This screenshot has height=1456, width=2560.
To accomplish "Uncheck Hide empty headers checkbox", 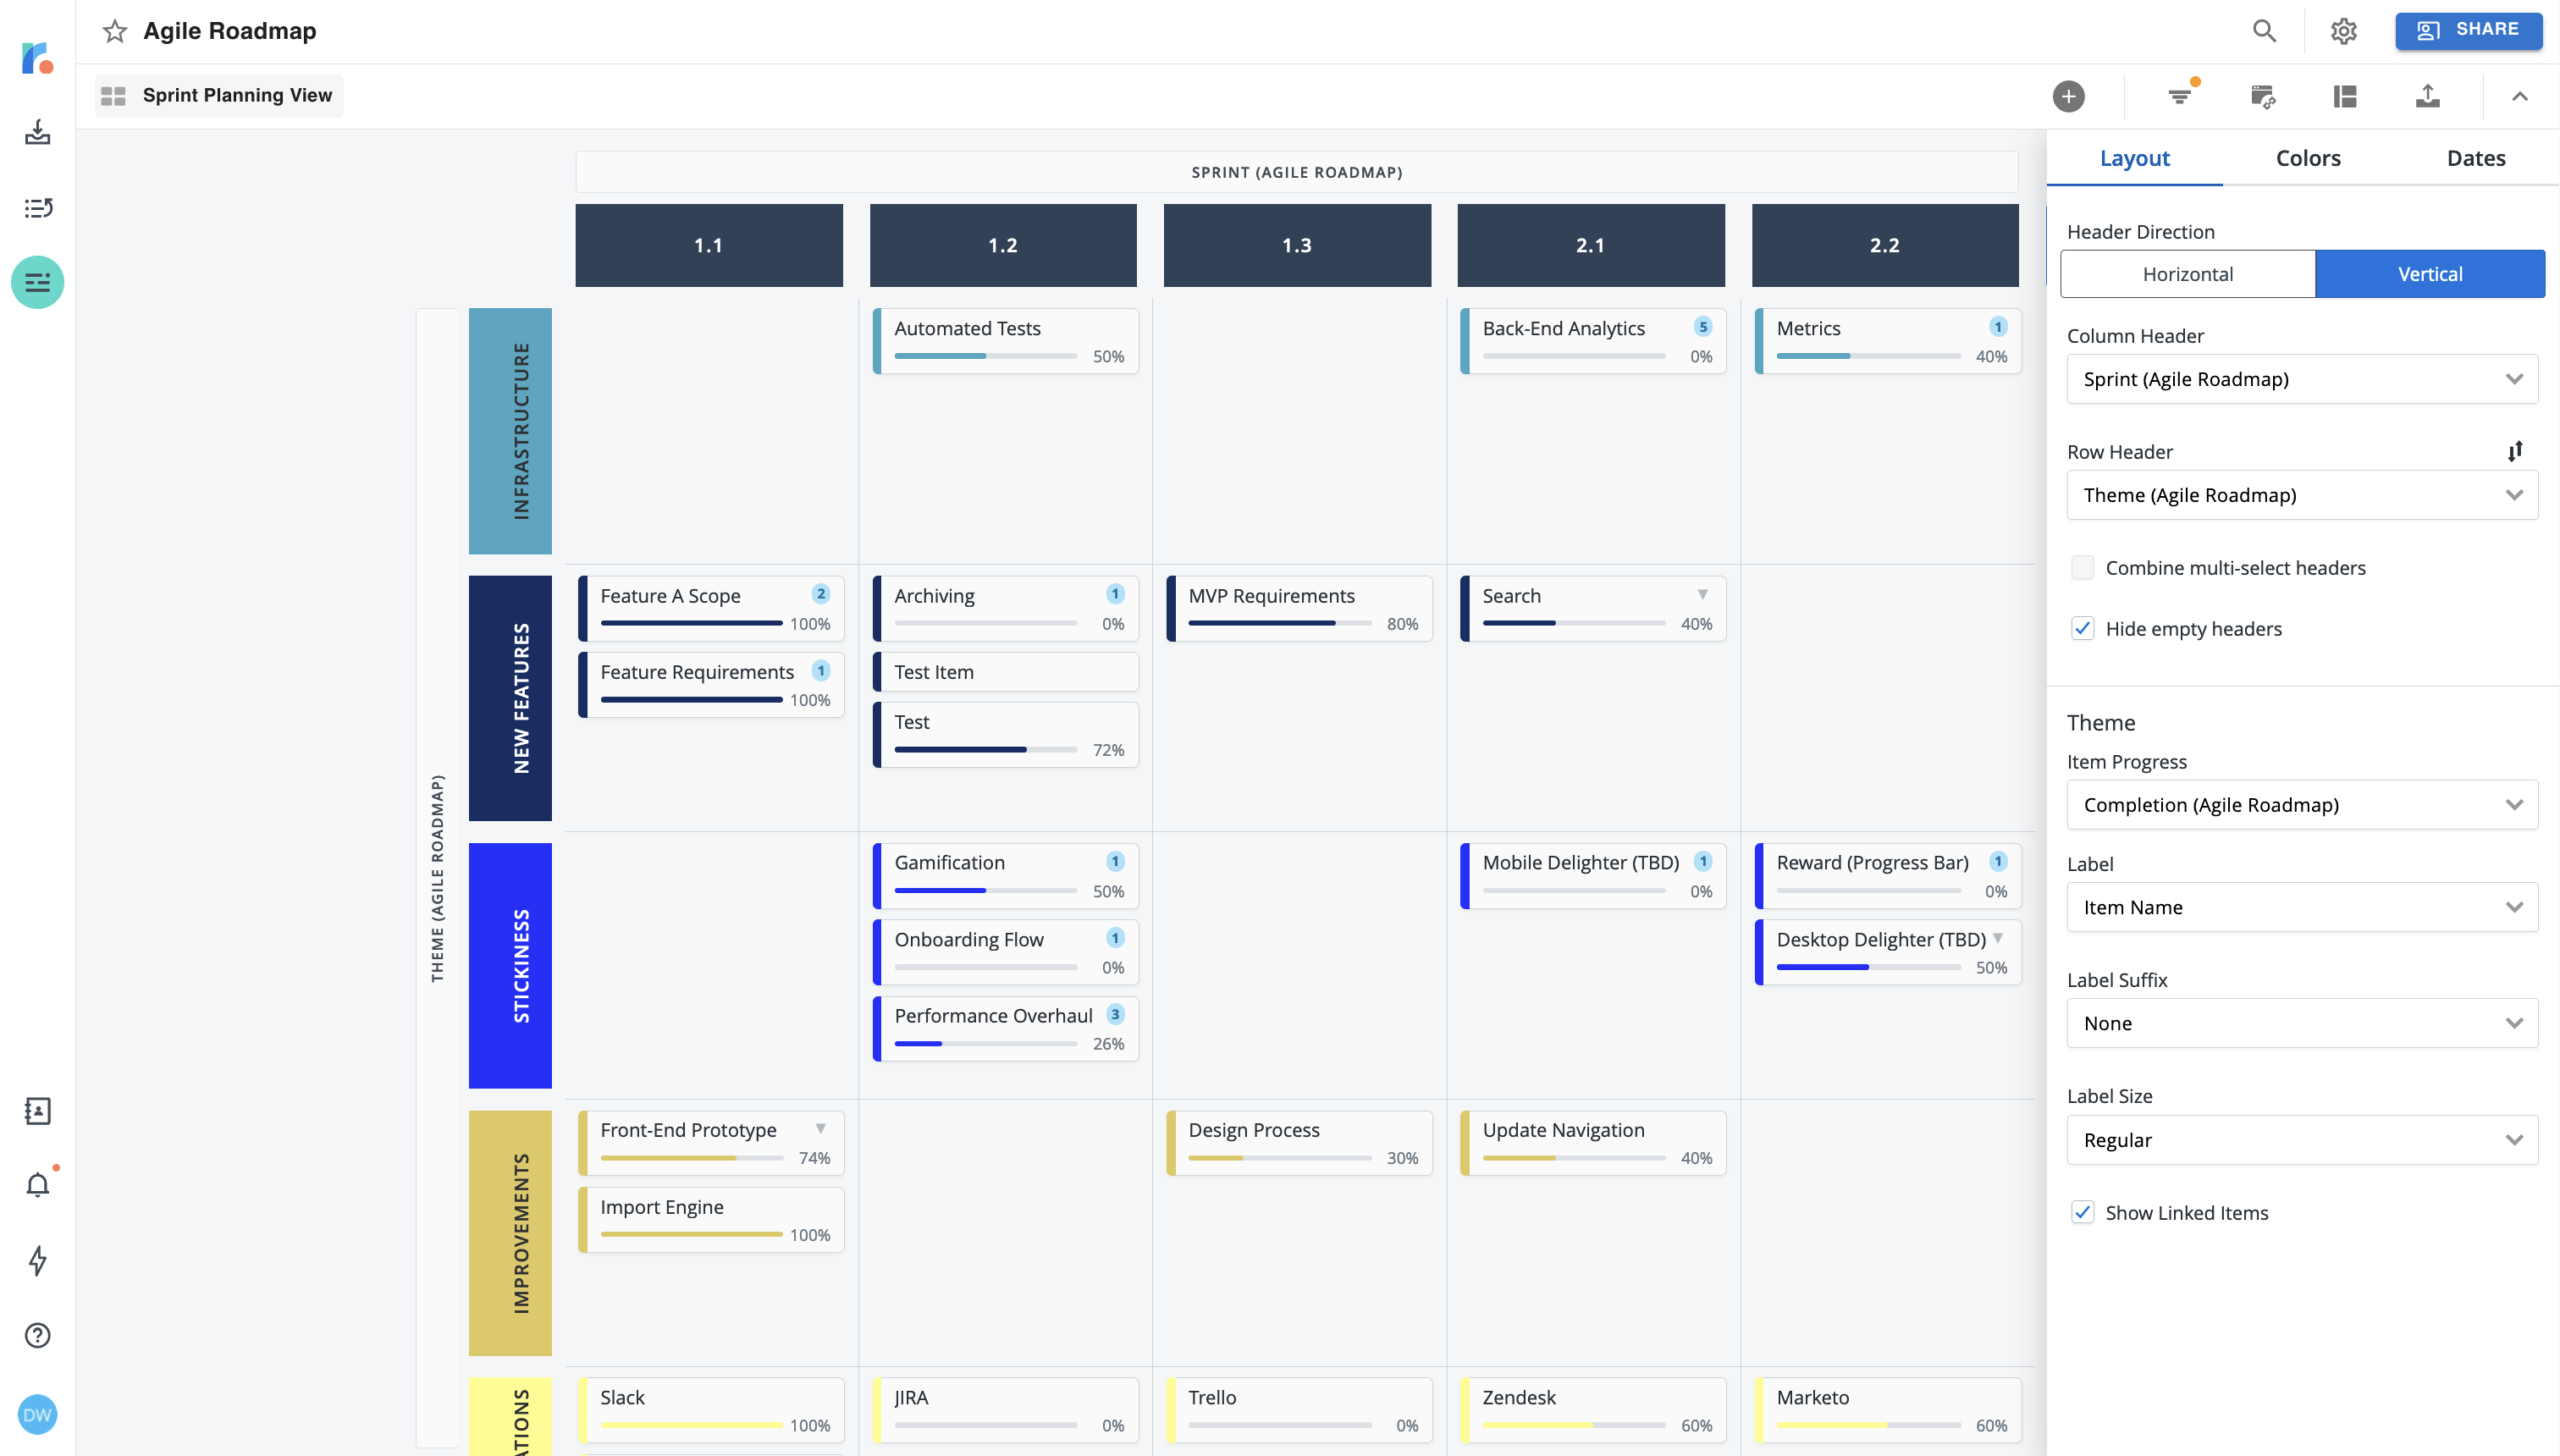I will 2082,629.
